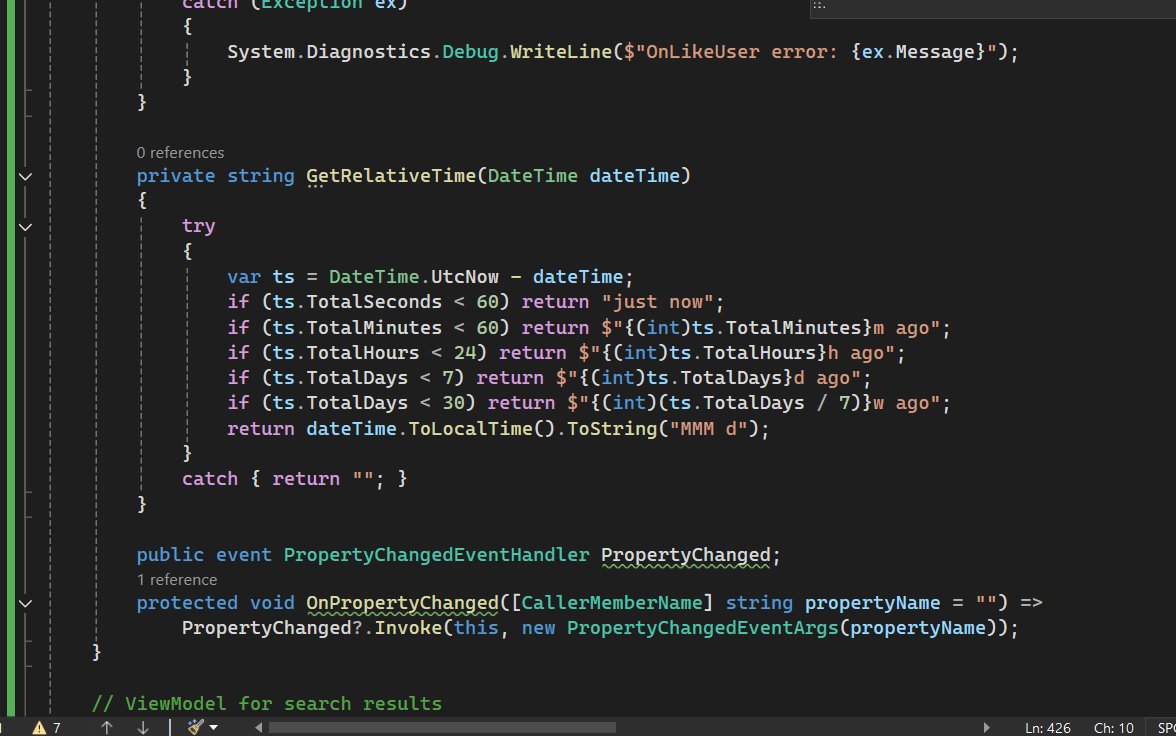The height and width of the screenshot is (736, 1176).
Task: Click the horizontal scrollbar left arrow
Action: 259,727
